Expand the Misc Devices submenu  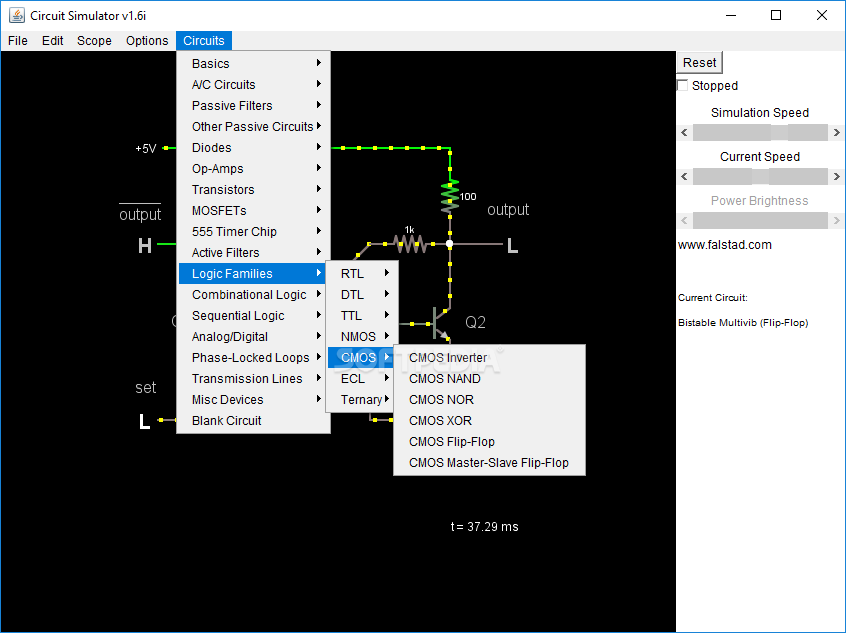(253, 400)
